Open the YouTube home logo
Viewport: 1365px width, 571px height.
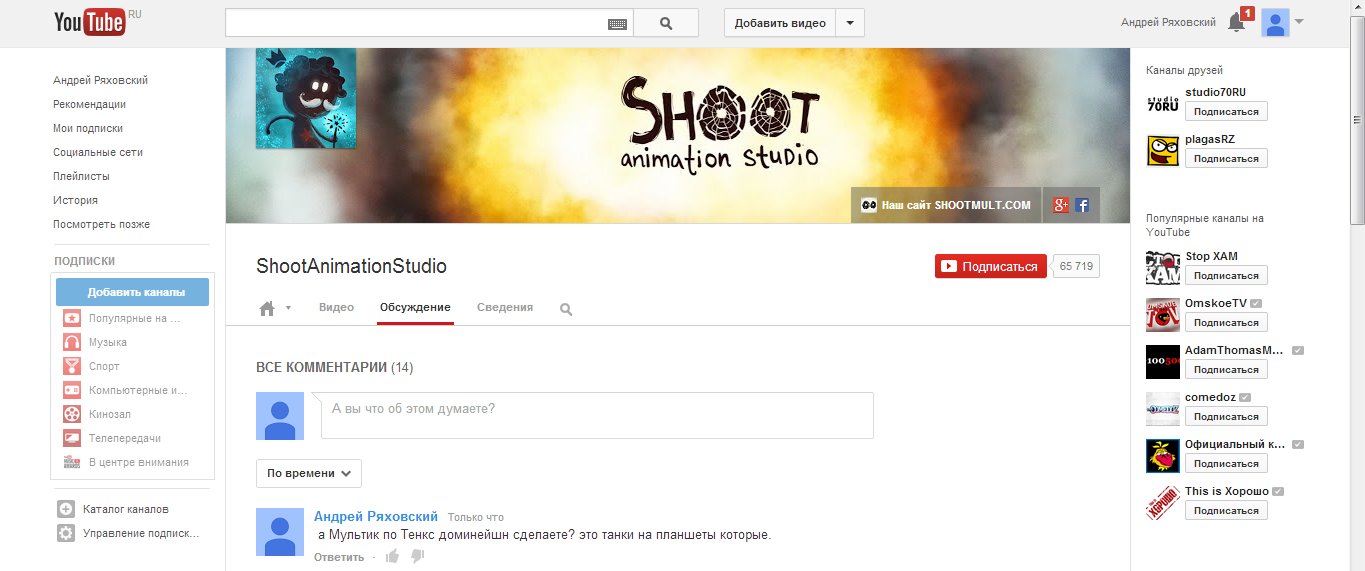tap(88, 22)
